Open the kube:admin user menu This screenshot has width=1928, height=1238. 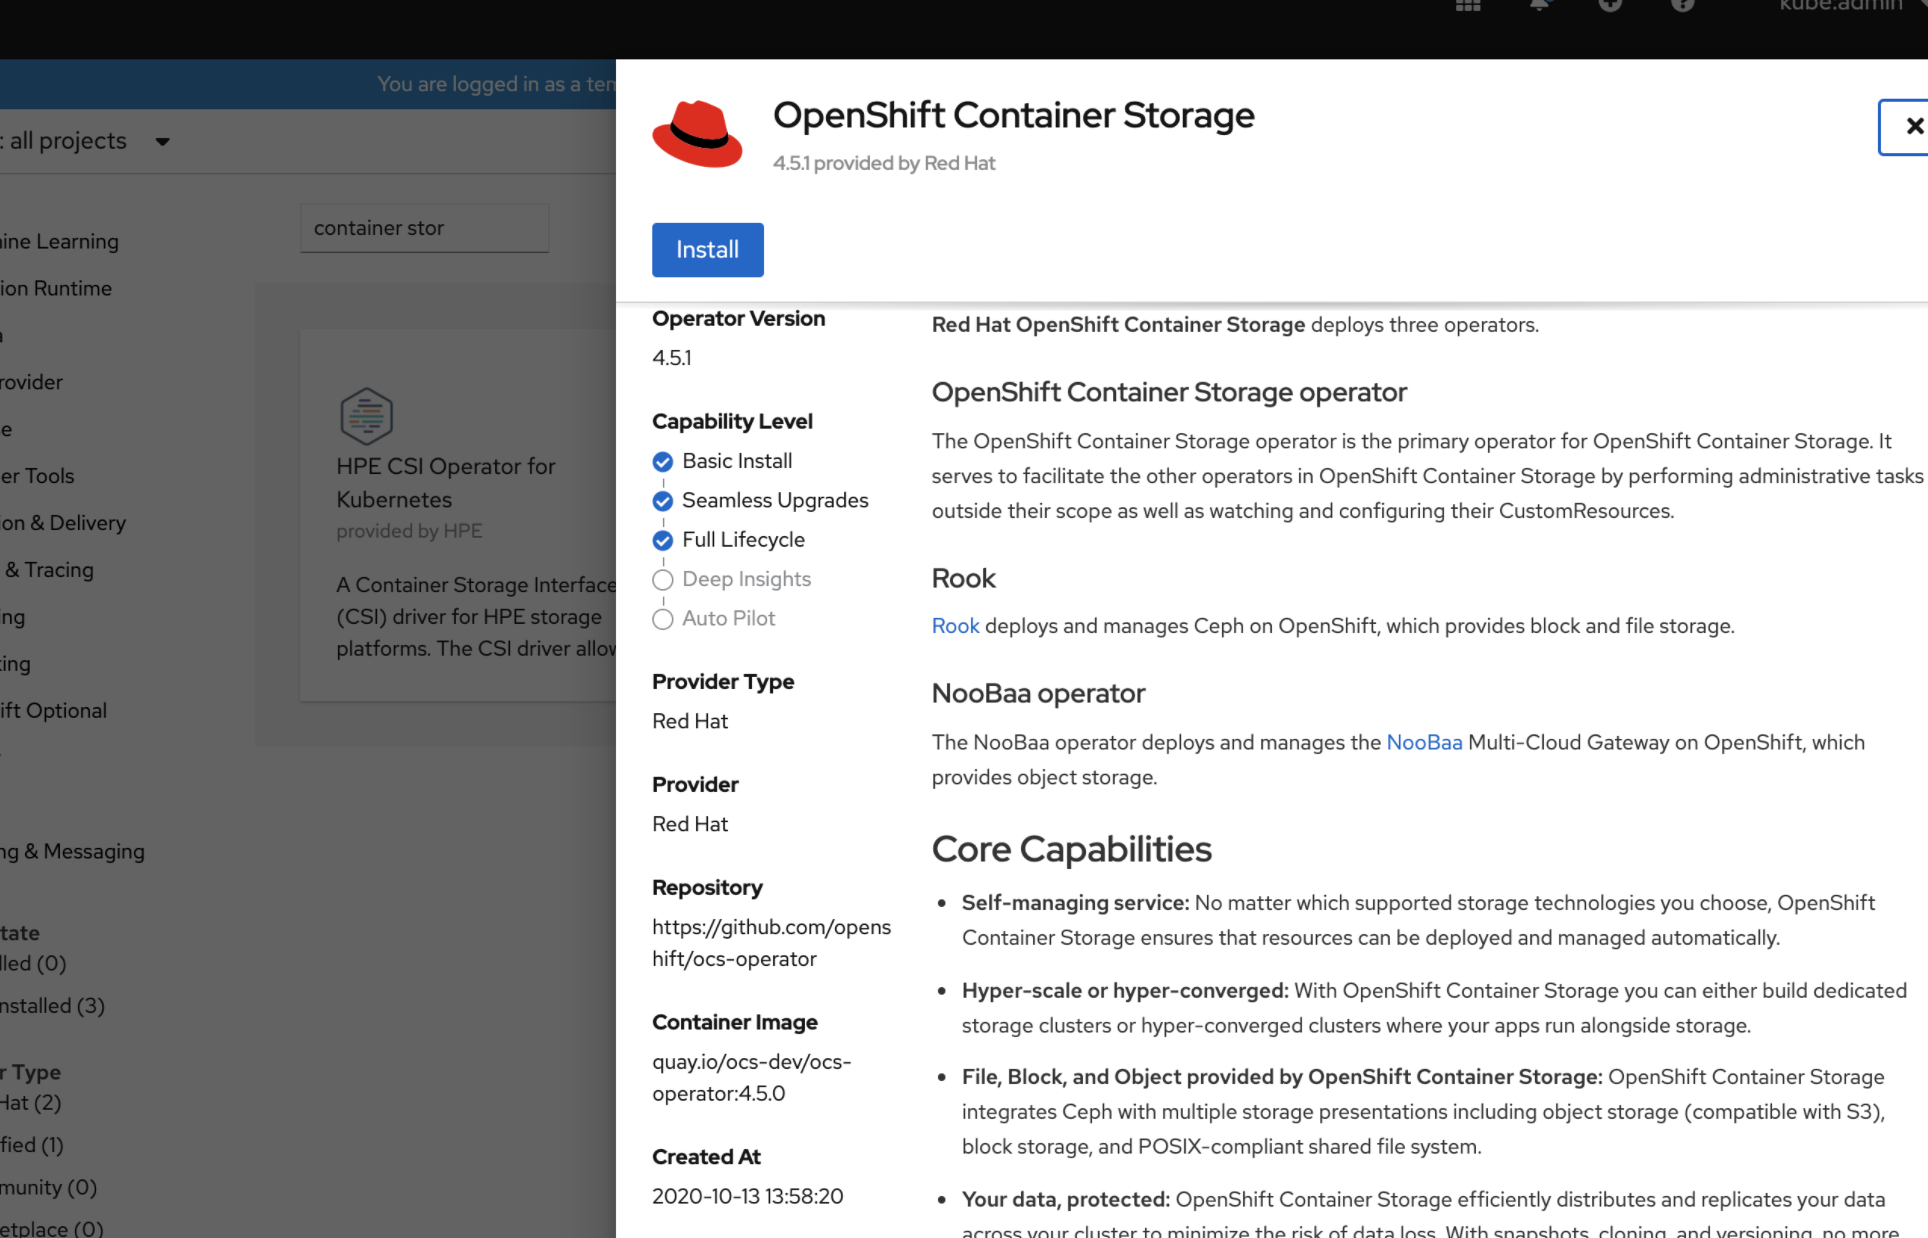[x=1838, y=6]
